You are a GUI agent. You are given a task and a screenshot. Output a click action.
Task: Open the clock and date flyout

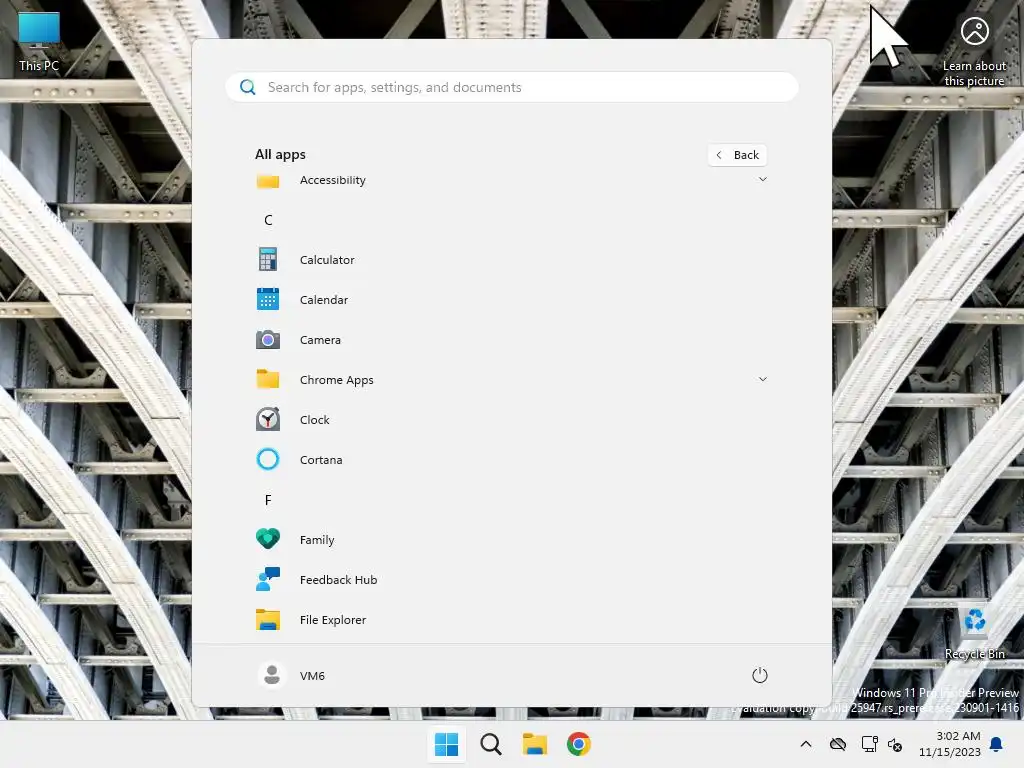(x=950, y=744)
